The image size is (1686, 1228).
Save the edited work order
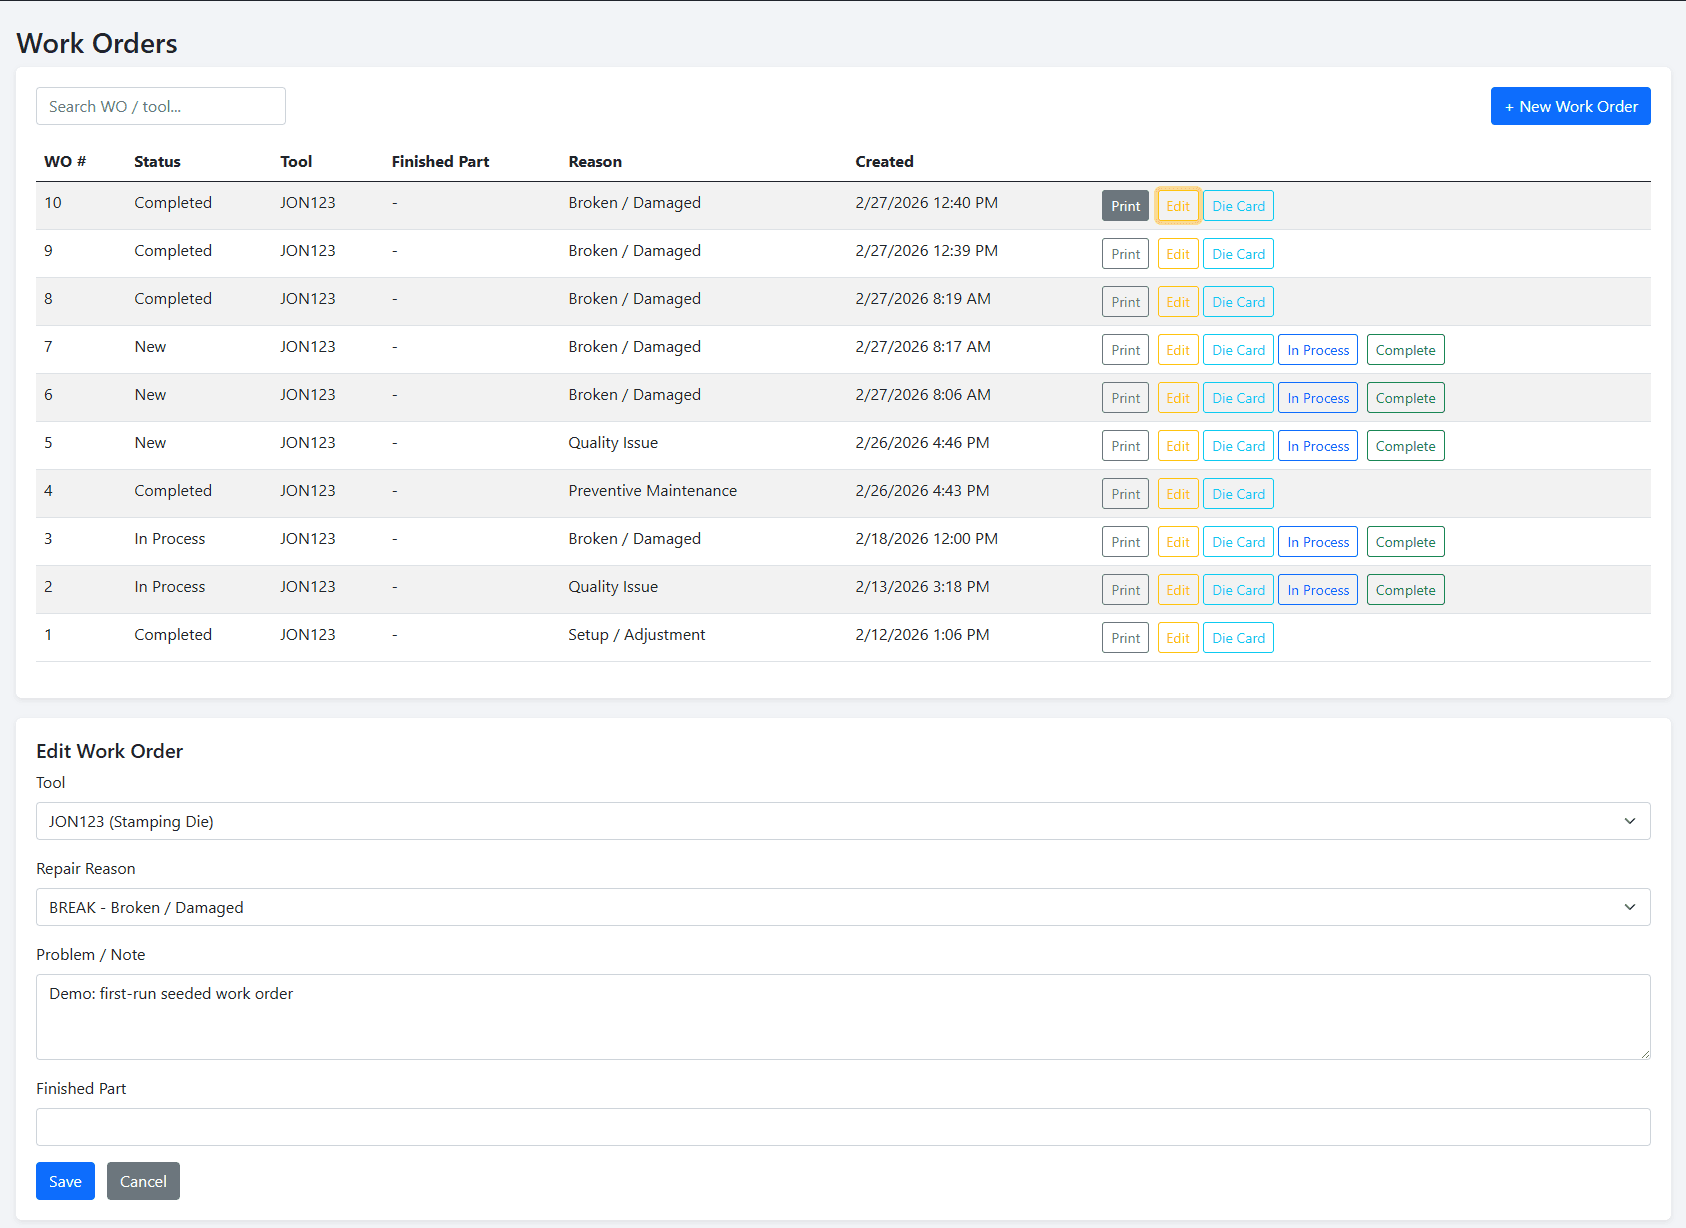(x=64, y=1181)
